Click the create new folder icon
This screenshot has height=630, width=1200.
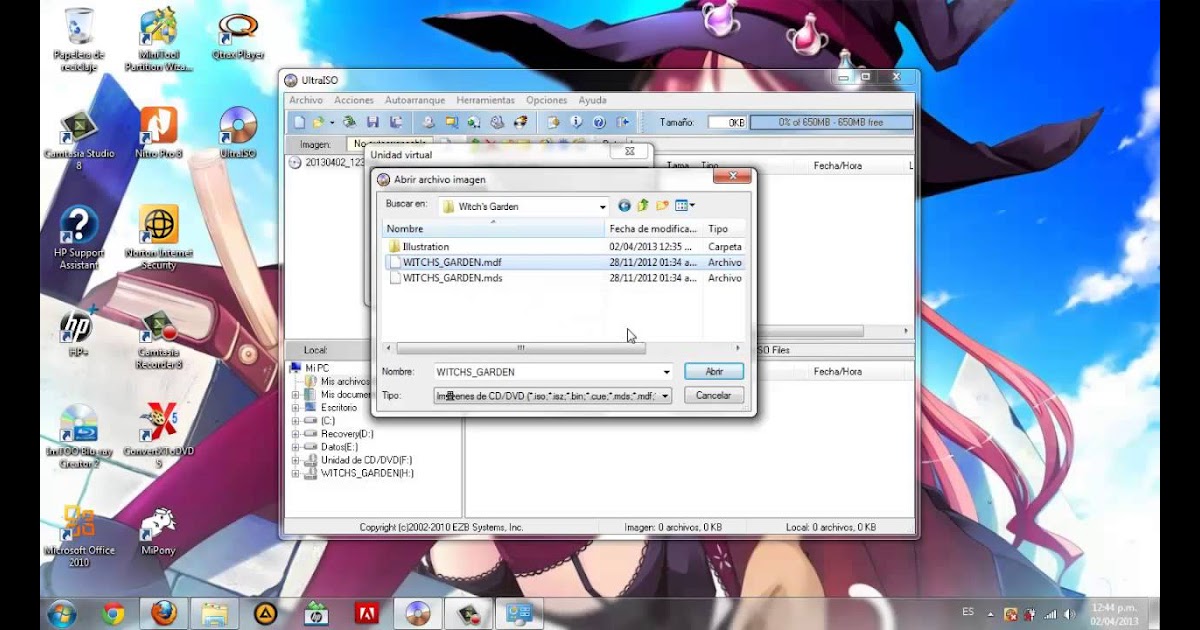click(x=662, y=206)
